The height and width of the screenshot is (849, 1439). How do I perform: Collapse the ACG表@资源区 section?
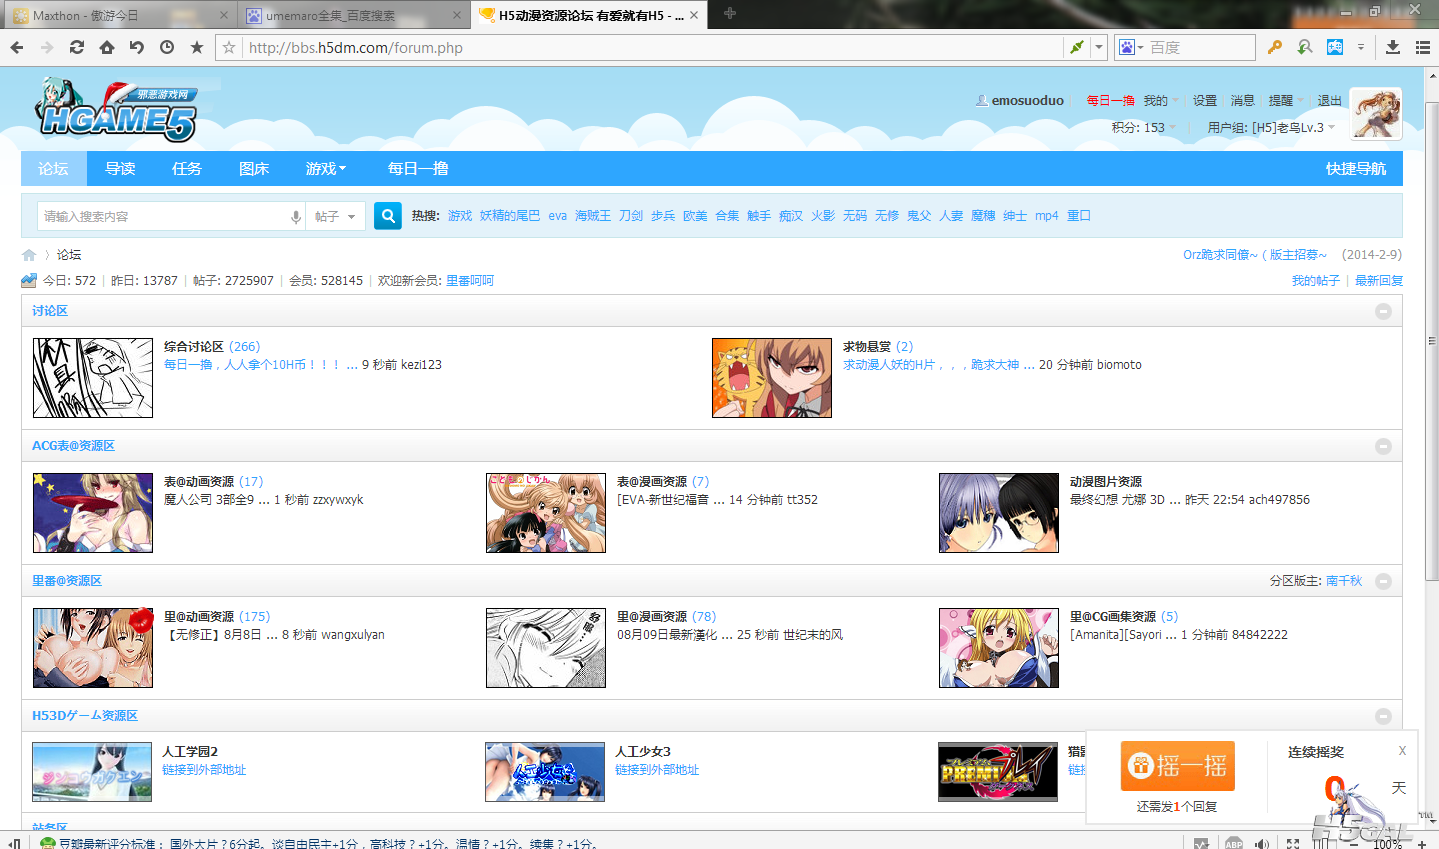[1383, 446]
